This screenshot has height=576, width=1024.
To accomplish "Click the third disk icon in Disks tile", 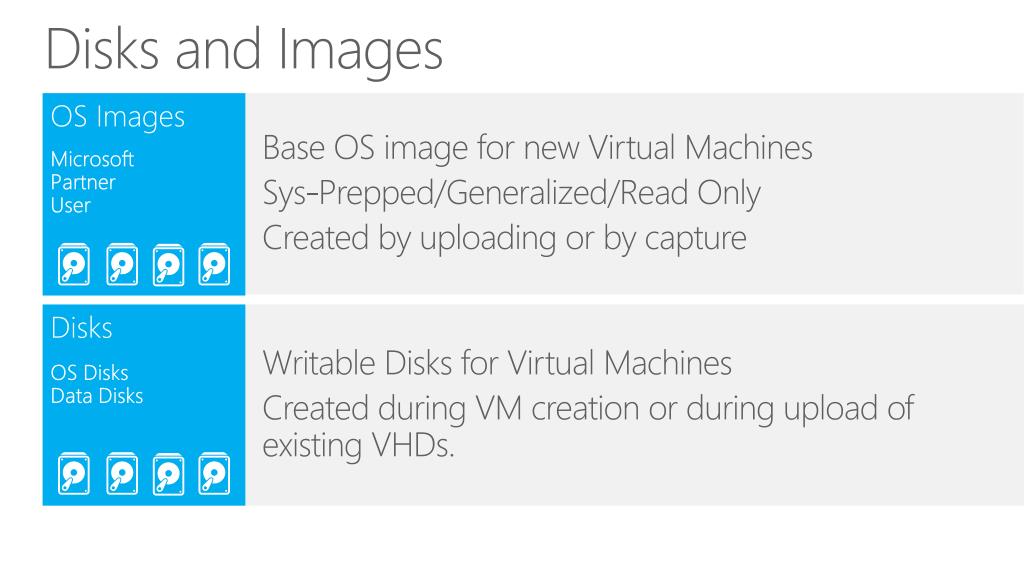I will coord(168,473).
